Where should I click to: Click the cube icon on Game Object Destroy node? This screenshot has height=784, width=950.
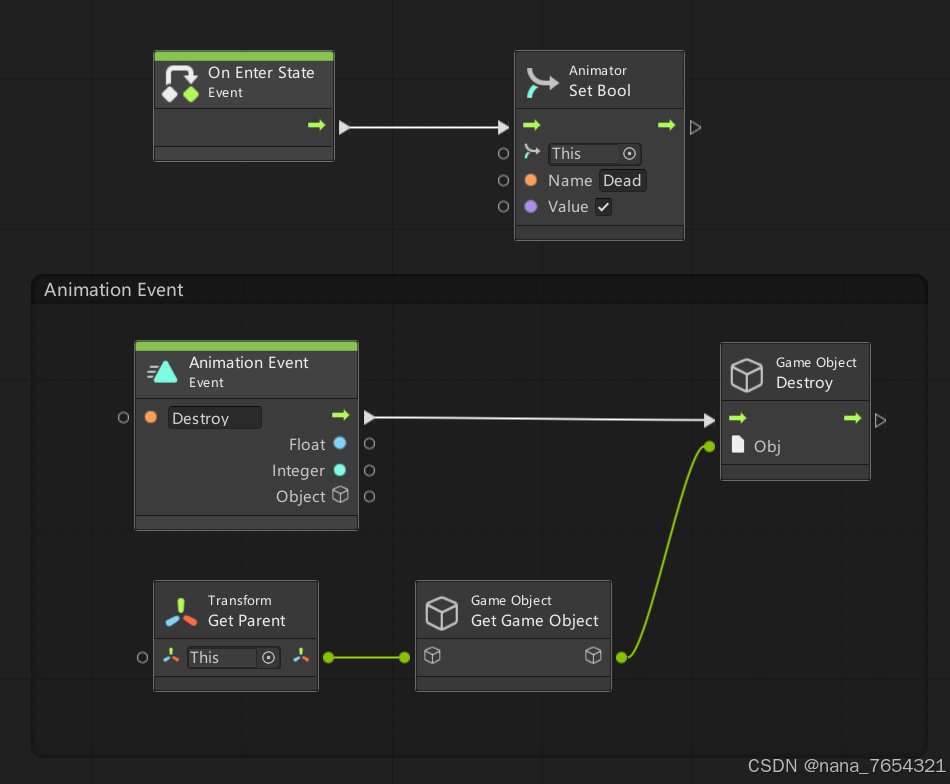click(x=747, y=373)
